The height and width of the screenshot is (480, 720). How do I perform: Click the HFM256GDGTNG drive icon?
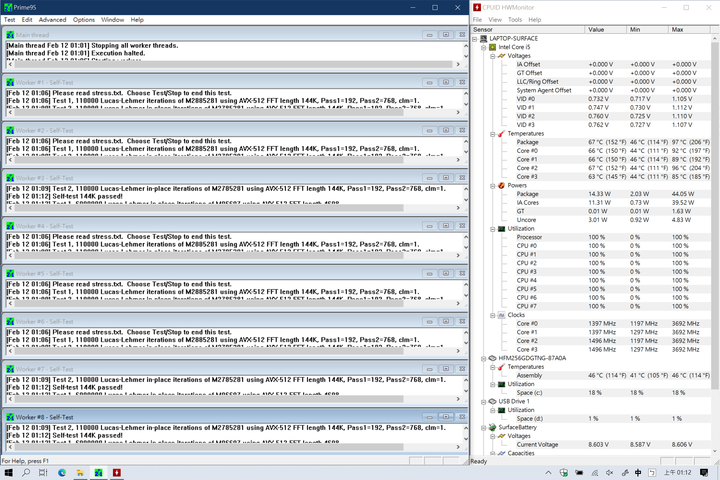[492, 358]
